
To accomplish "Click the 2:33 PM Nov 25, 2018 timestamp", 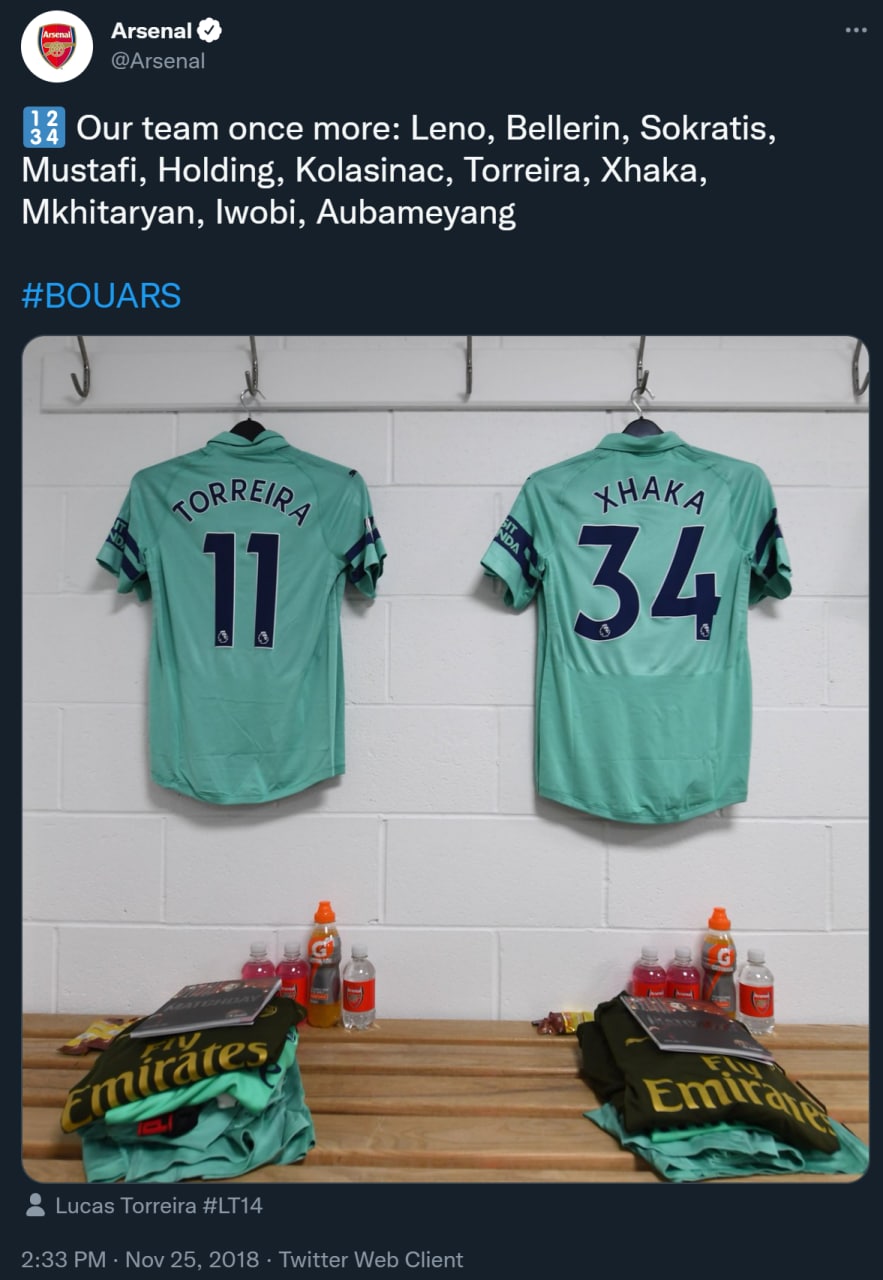I will pyautogui.click(x=140, y=1260).
